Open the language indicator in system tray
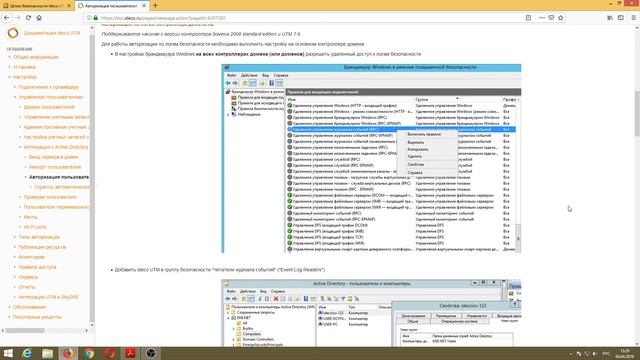This screenshot has width=640, height=360. 606,353
